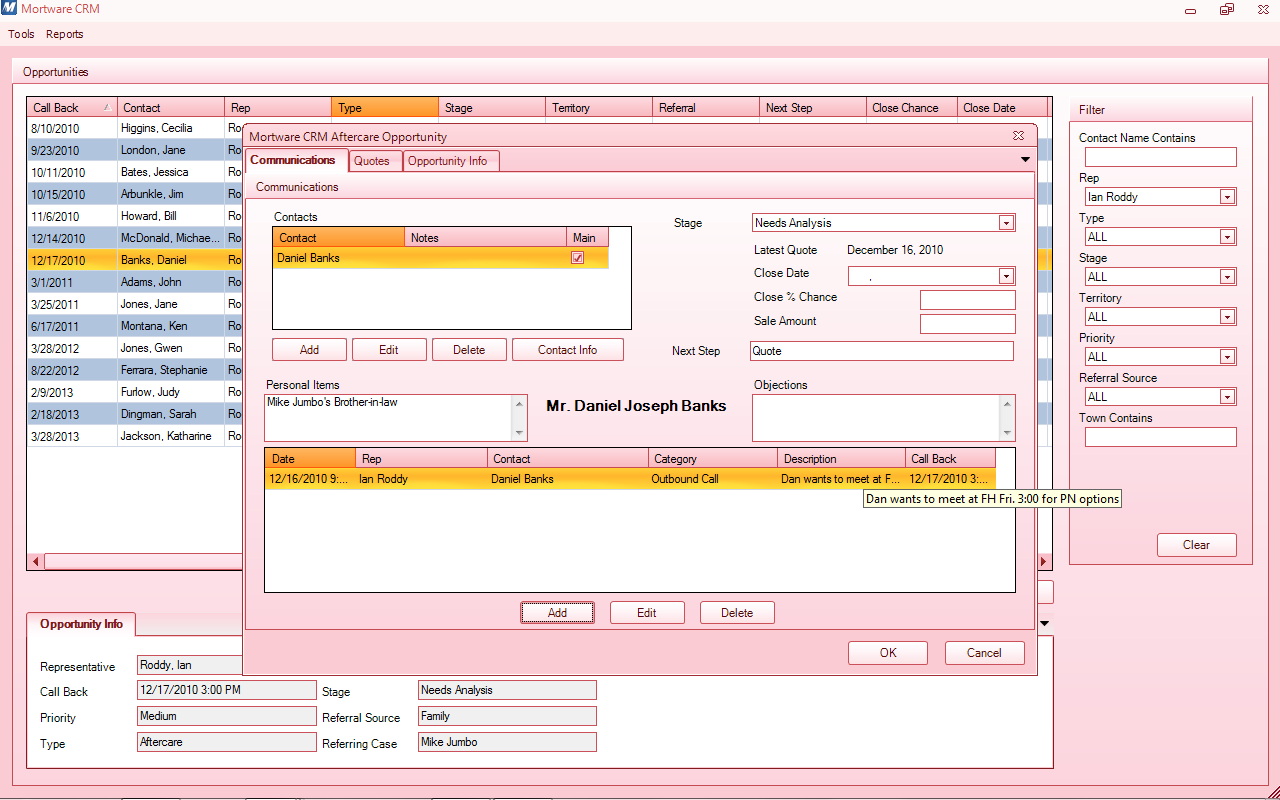Clear all filters with Clear button
Viewport: 1280px width, 800px height.
[x=1196, y=545]
